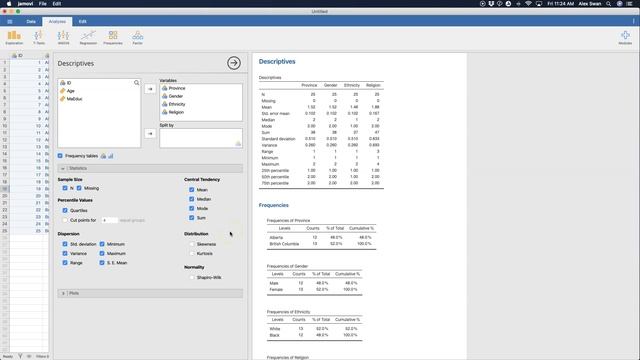Uncheck the N sample size checkbox
Screen dimensions: 640x360
(x=65, y=188)
